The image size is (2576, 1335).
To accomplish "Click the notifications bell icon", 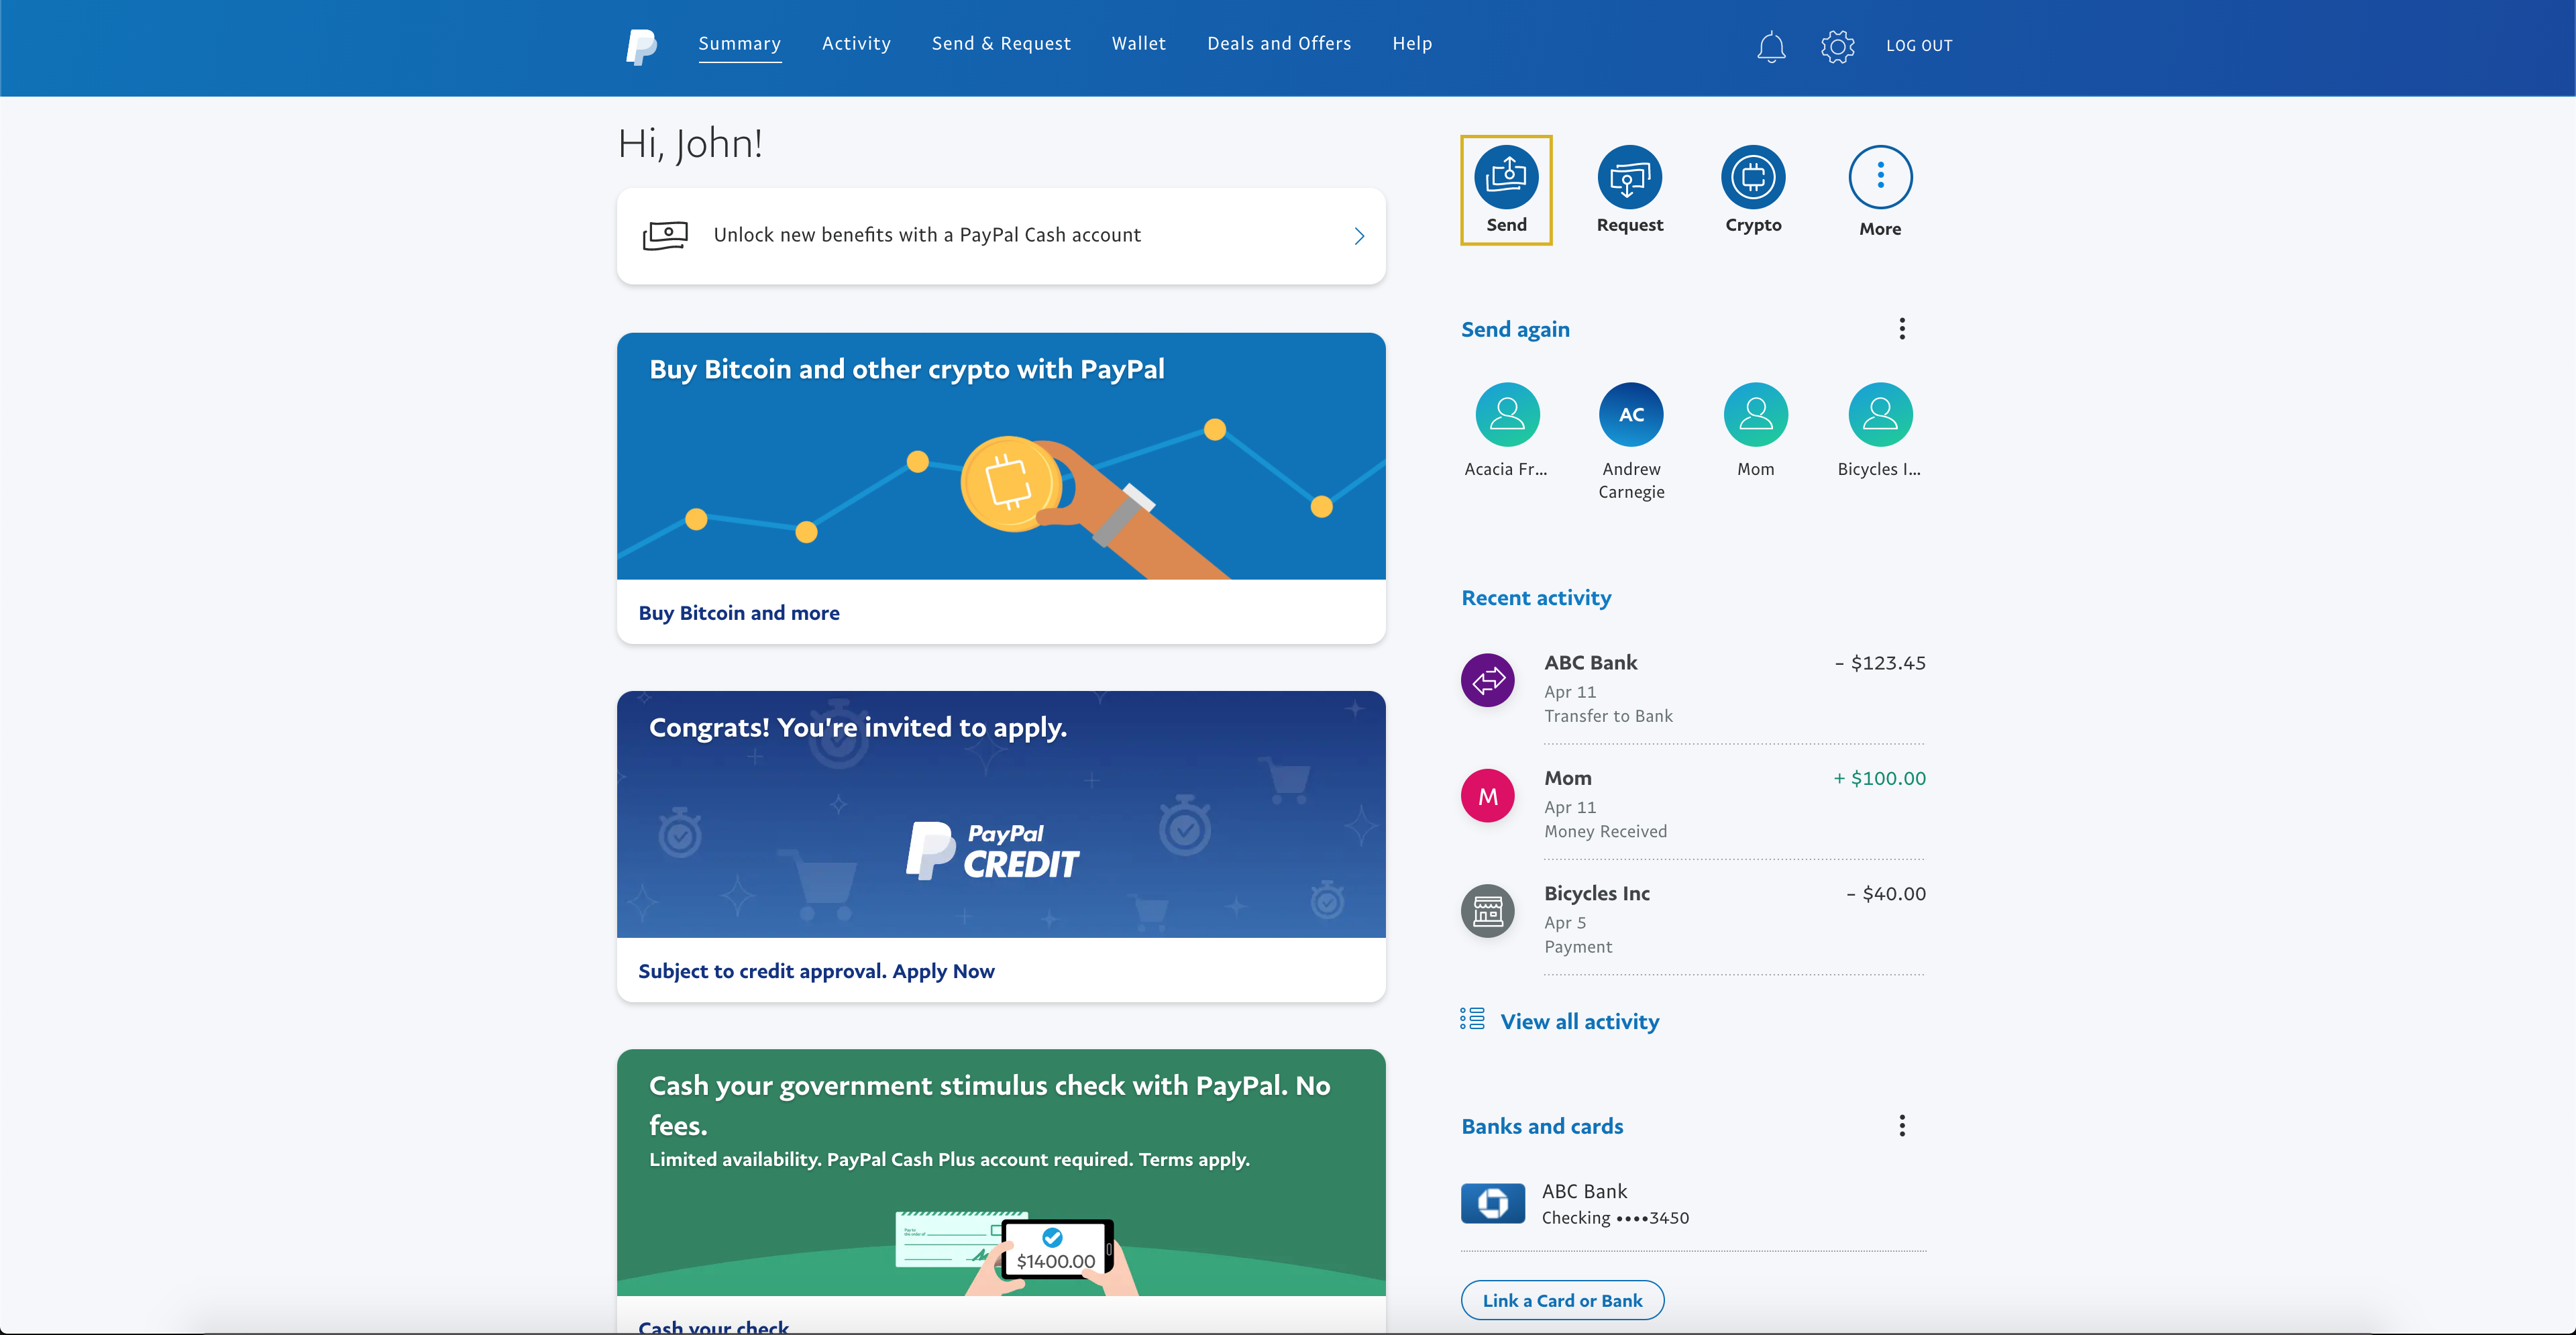I will coord(1771,46).
